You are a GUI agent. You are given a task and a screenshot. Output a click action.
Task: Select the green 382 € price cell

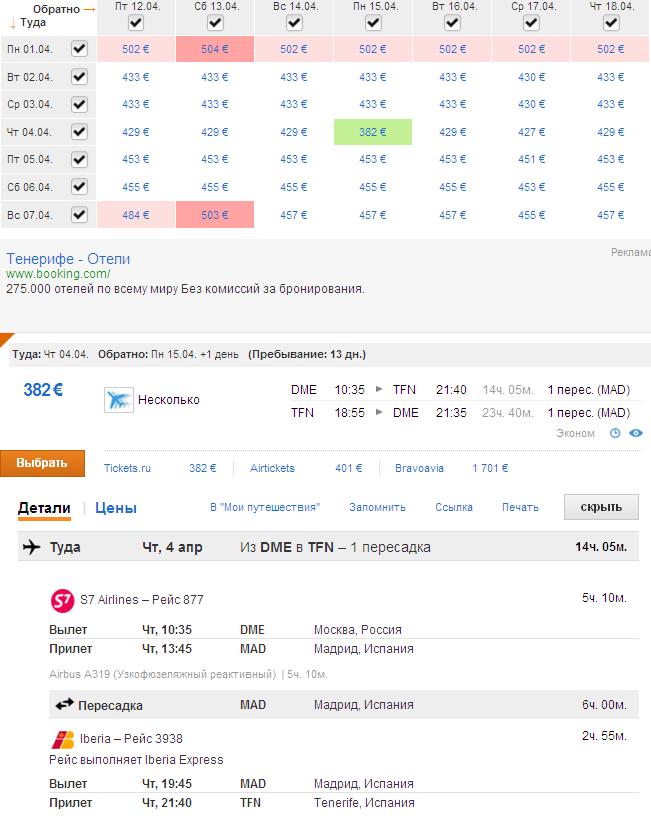[x=373, y=132]
